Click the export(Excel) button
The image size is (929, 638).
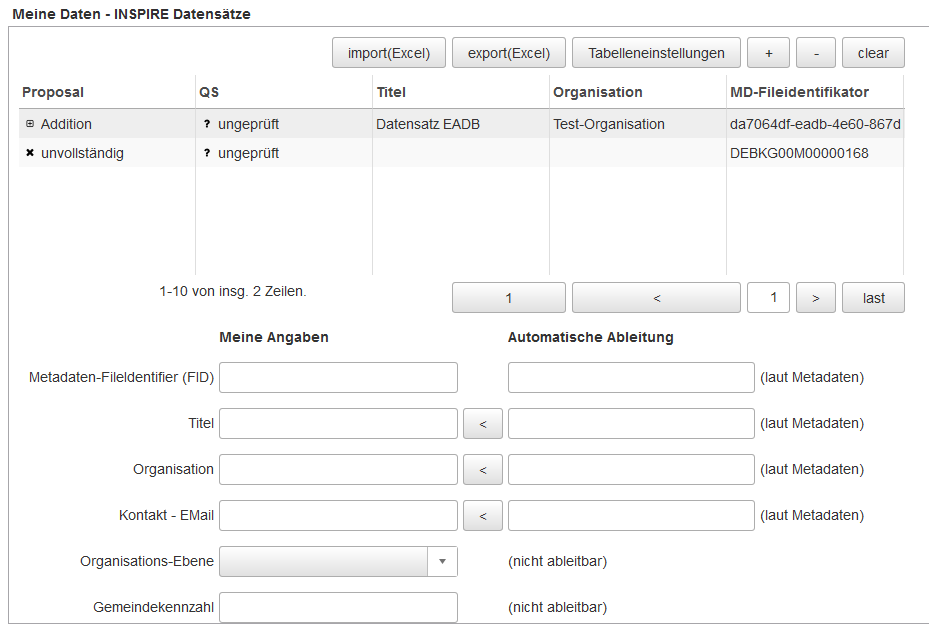pyautogui.click(x=509, y=53)
